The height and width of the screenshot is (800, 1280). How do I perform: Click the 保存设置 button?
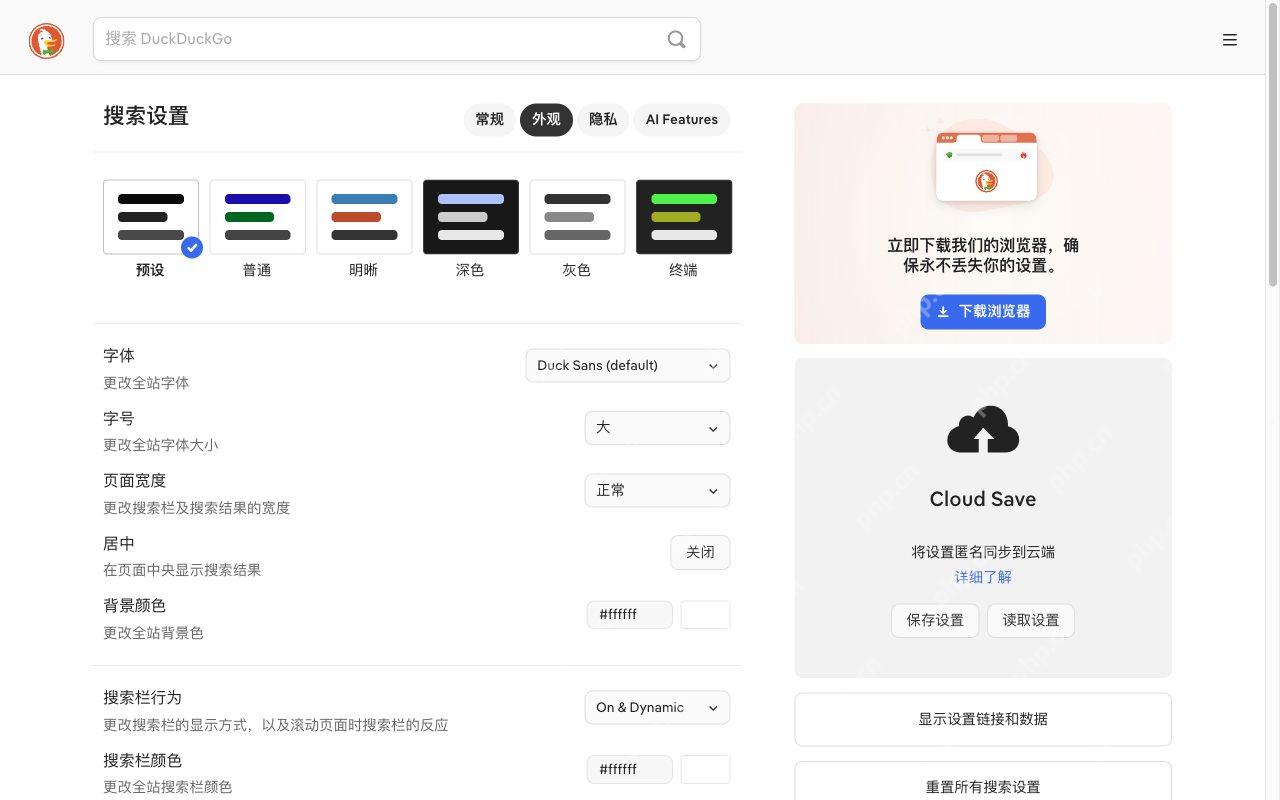(x=935, y=620)
